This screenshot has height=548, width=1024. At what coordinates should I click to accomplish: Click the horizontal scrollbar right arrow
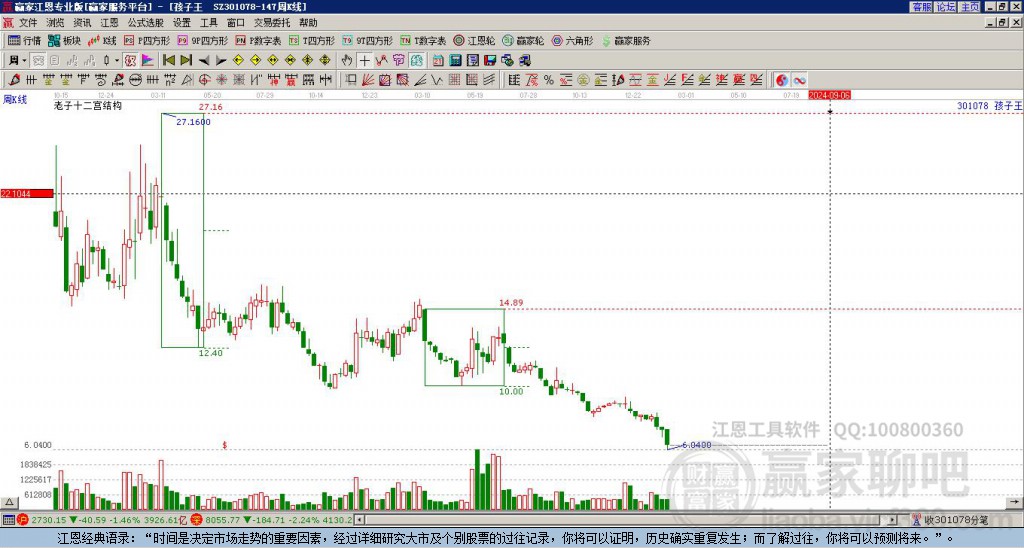click(x=893, y=520)
